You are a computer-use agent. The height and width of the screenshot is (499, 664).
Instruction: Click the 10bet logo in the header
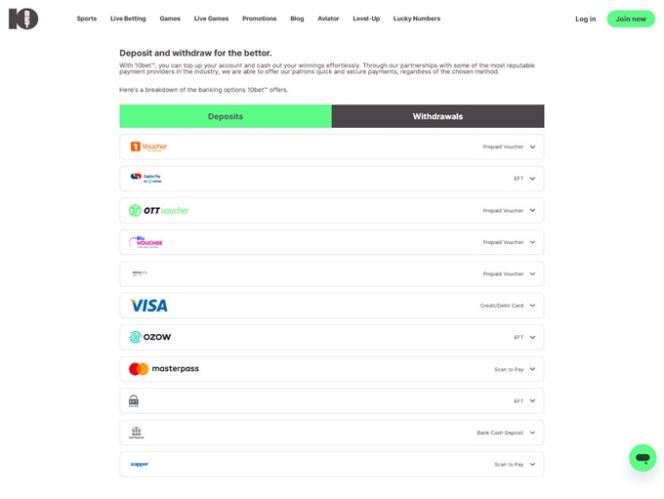point(23,18)
